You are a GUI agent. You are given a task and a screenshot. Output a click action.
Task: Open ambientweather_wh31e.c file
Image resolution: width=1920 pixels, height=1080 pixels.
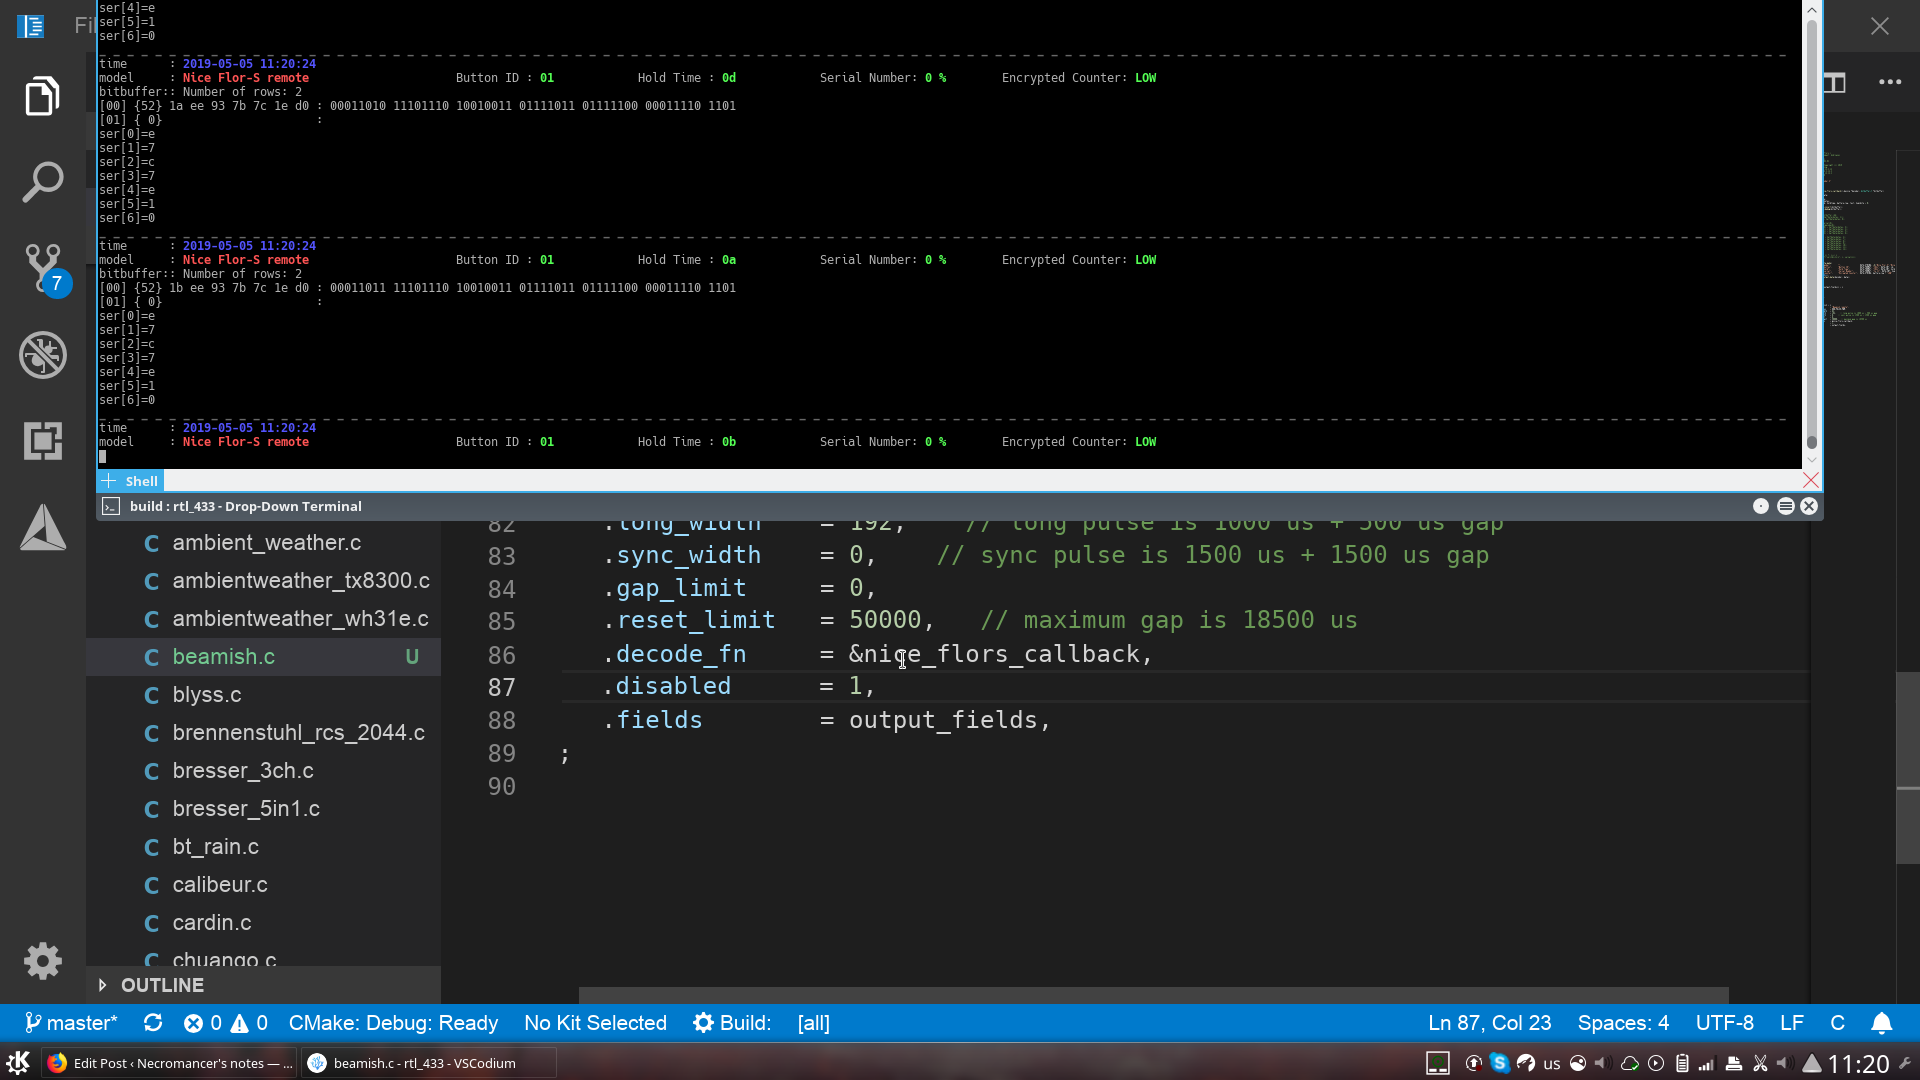pos(264,619)
